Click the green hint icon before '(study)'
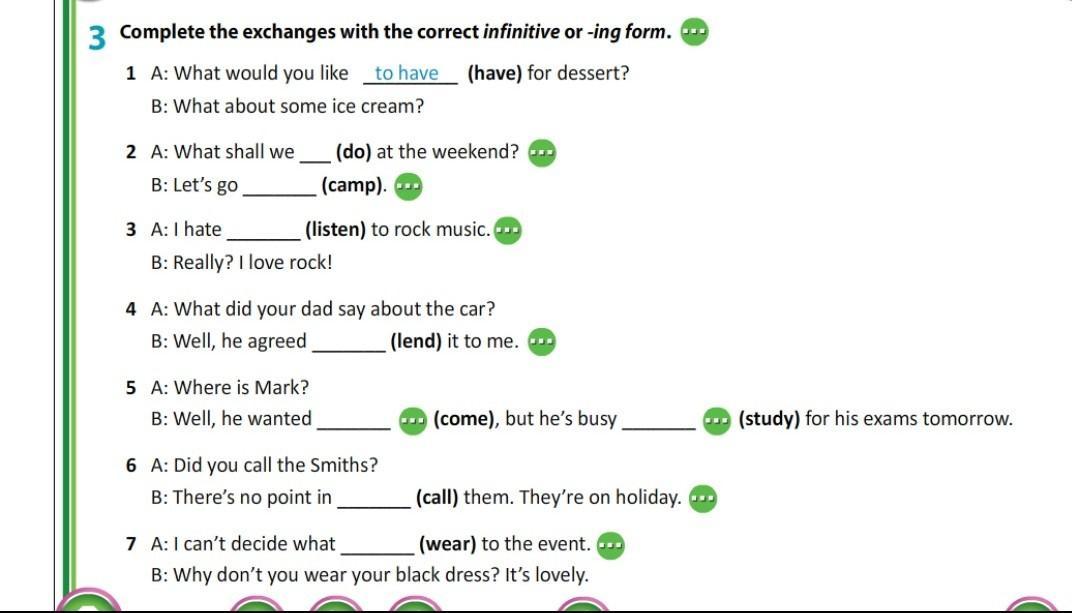The height and width of the screenshot is (613, 1072). pyautogui.click(x=717, y=420)
